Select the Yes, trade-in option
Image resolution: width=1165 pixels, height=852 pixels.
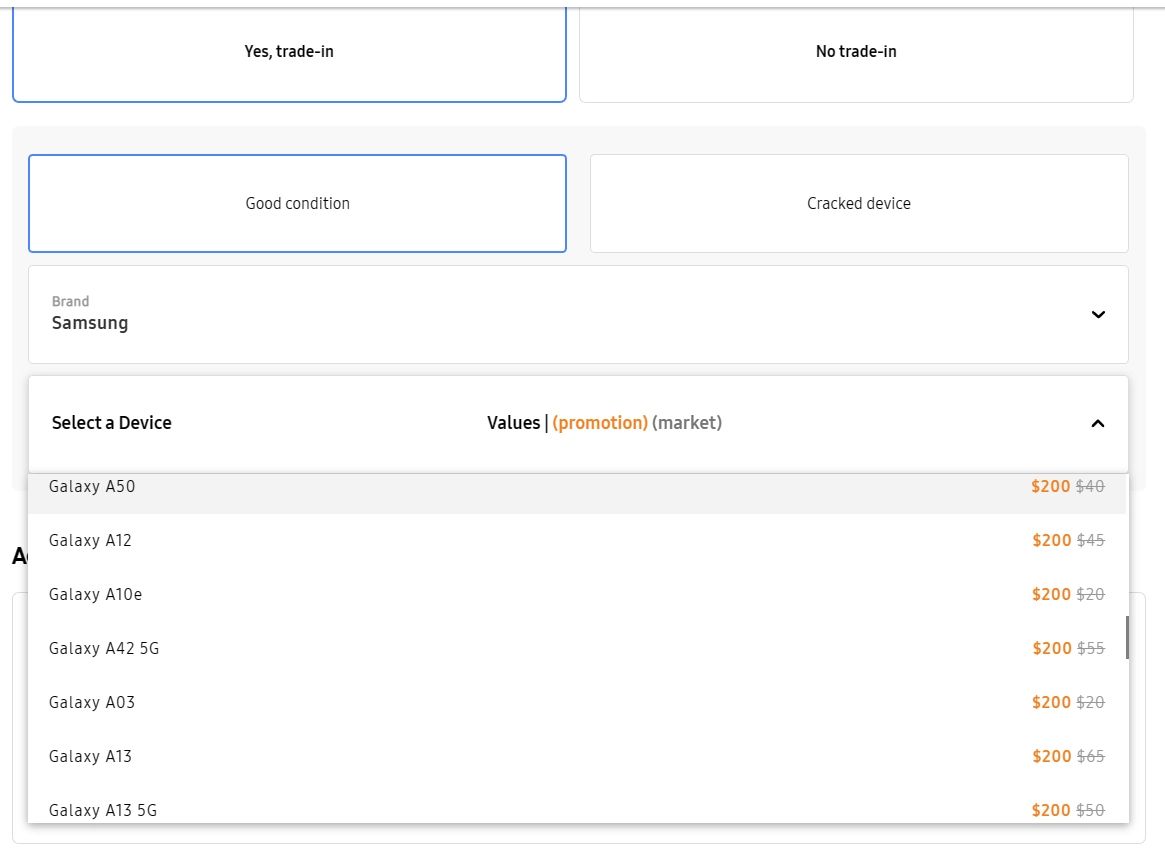(289, 51)
